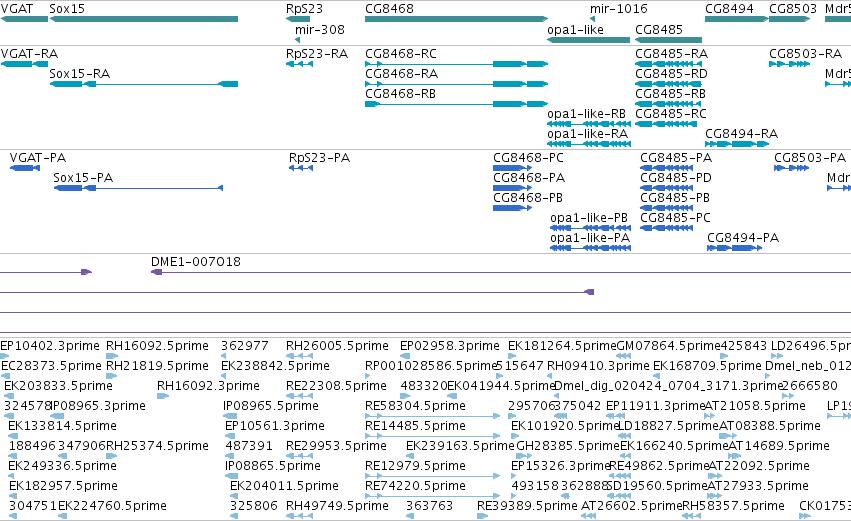Click the CG8468-PA CDS label

click(529, 178)
